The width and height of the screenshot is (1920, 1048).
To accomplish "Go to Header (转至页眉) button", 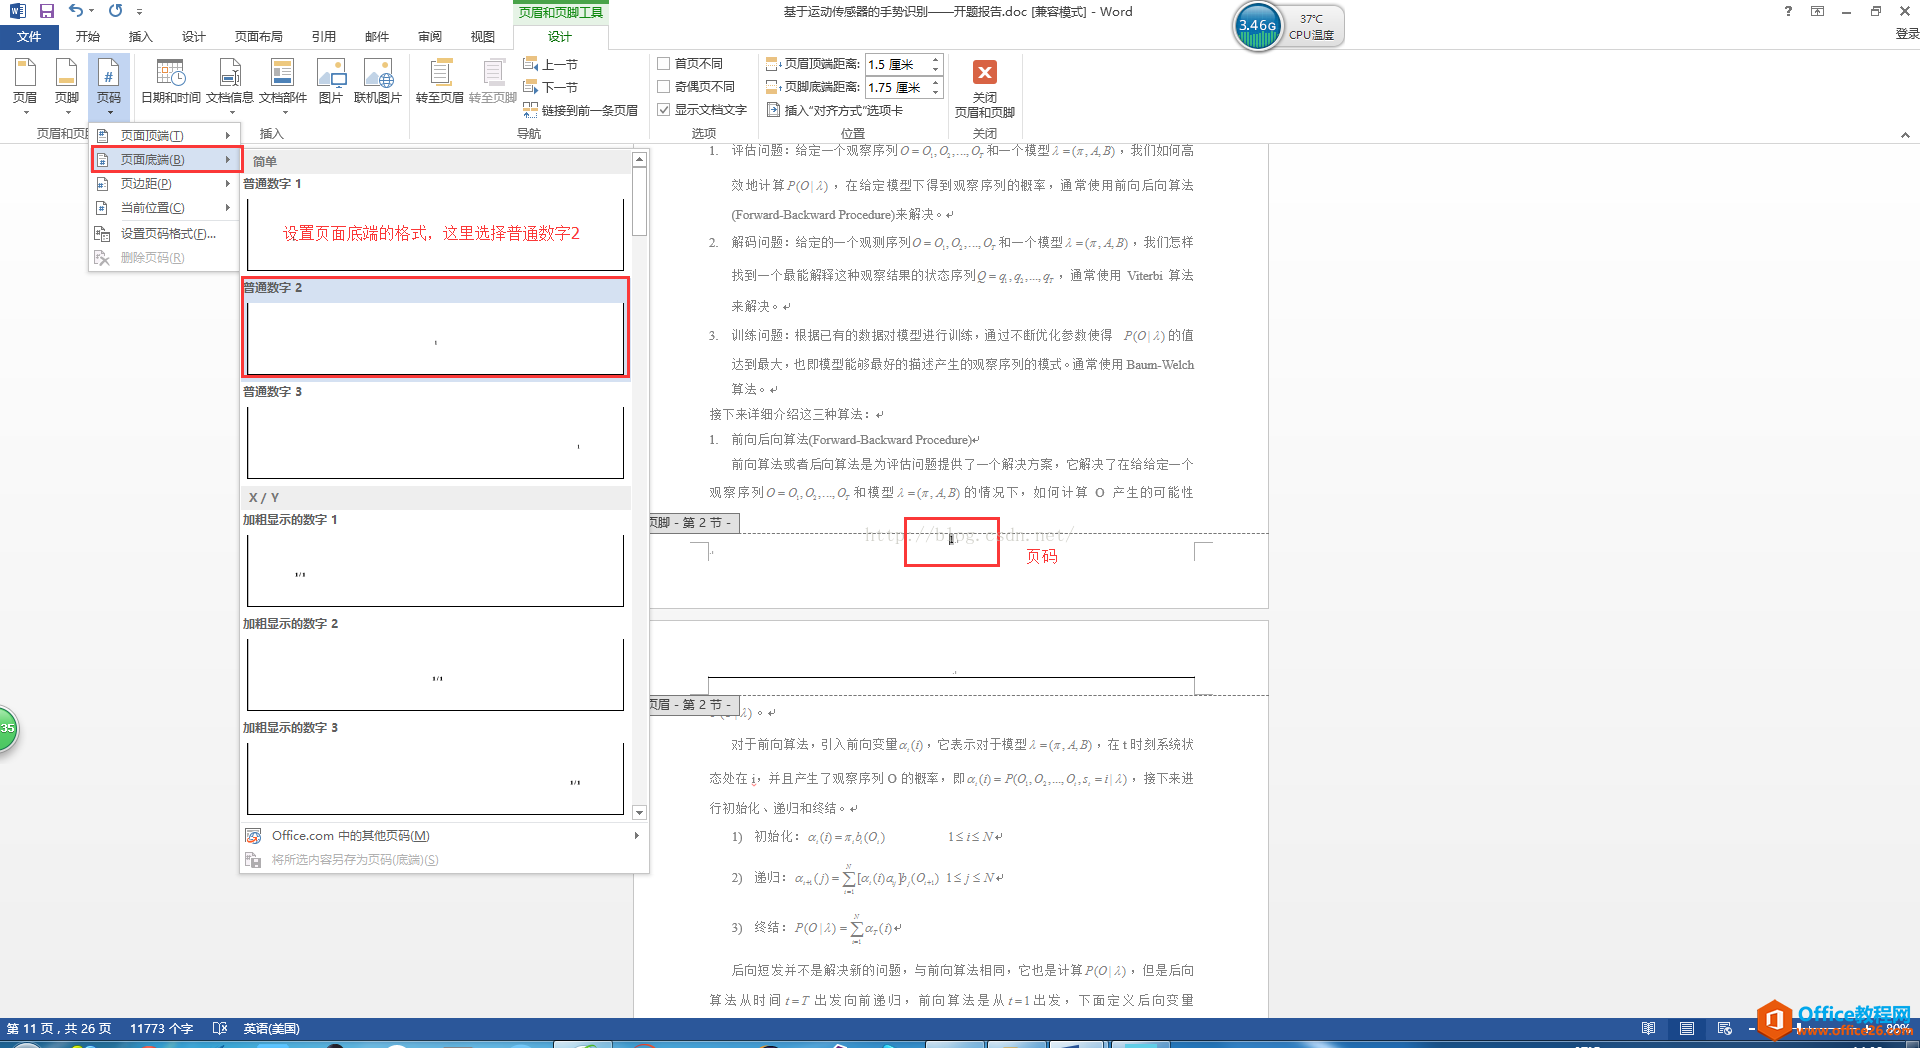I will [440, 82].
